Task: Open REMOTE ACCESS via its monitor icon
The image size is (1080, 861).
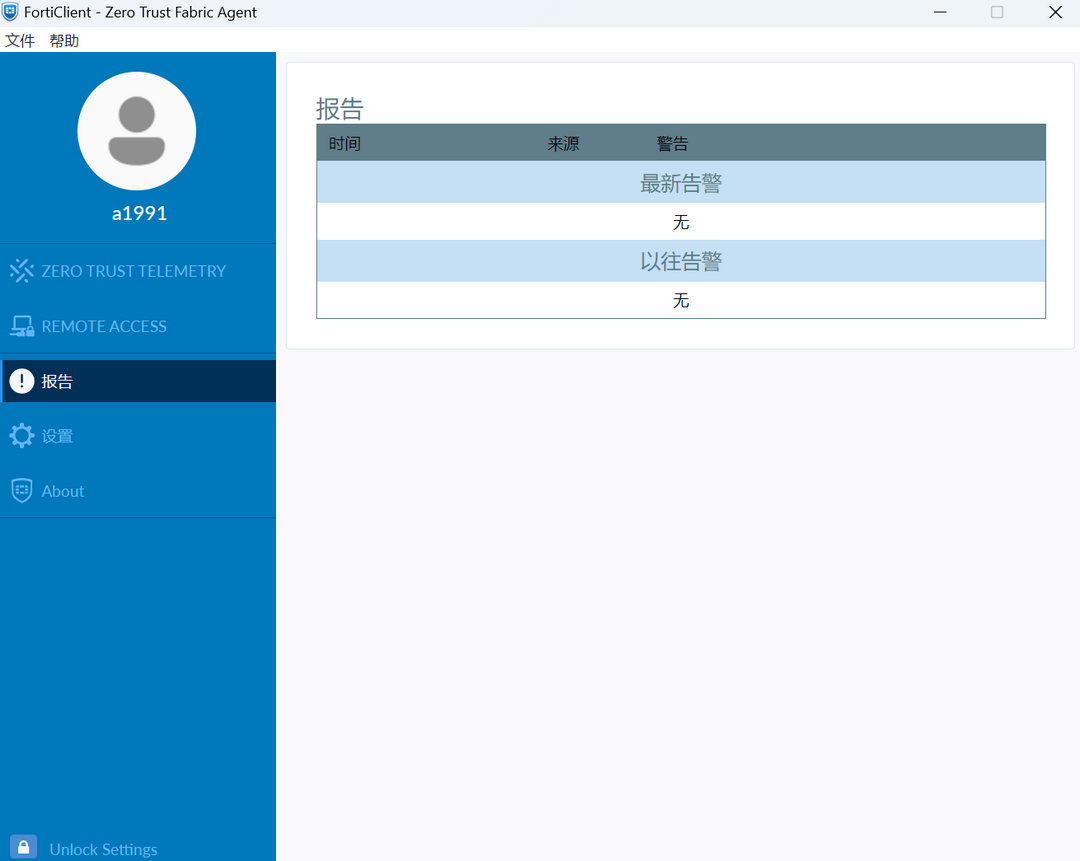Action: pyautogui.click(x=21, y=325)
